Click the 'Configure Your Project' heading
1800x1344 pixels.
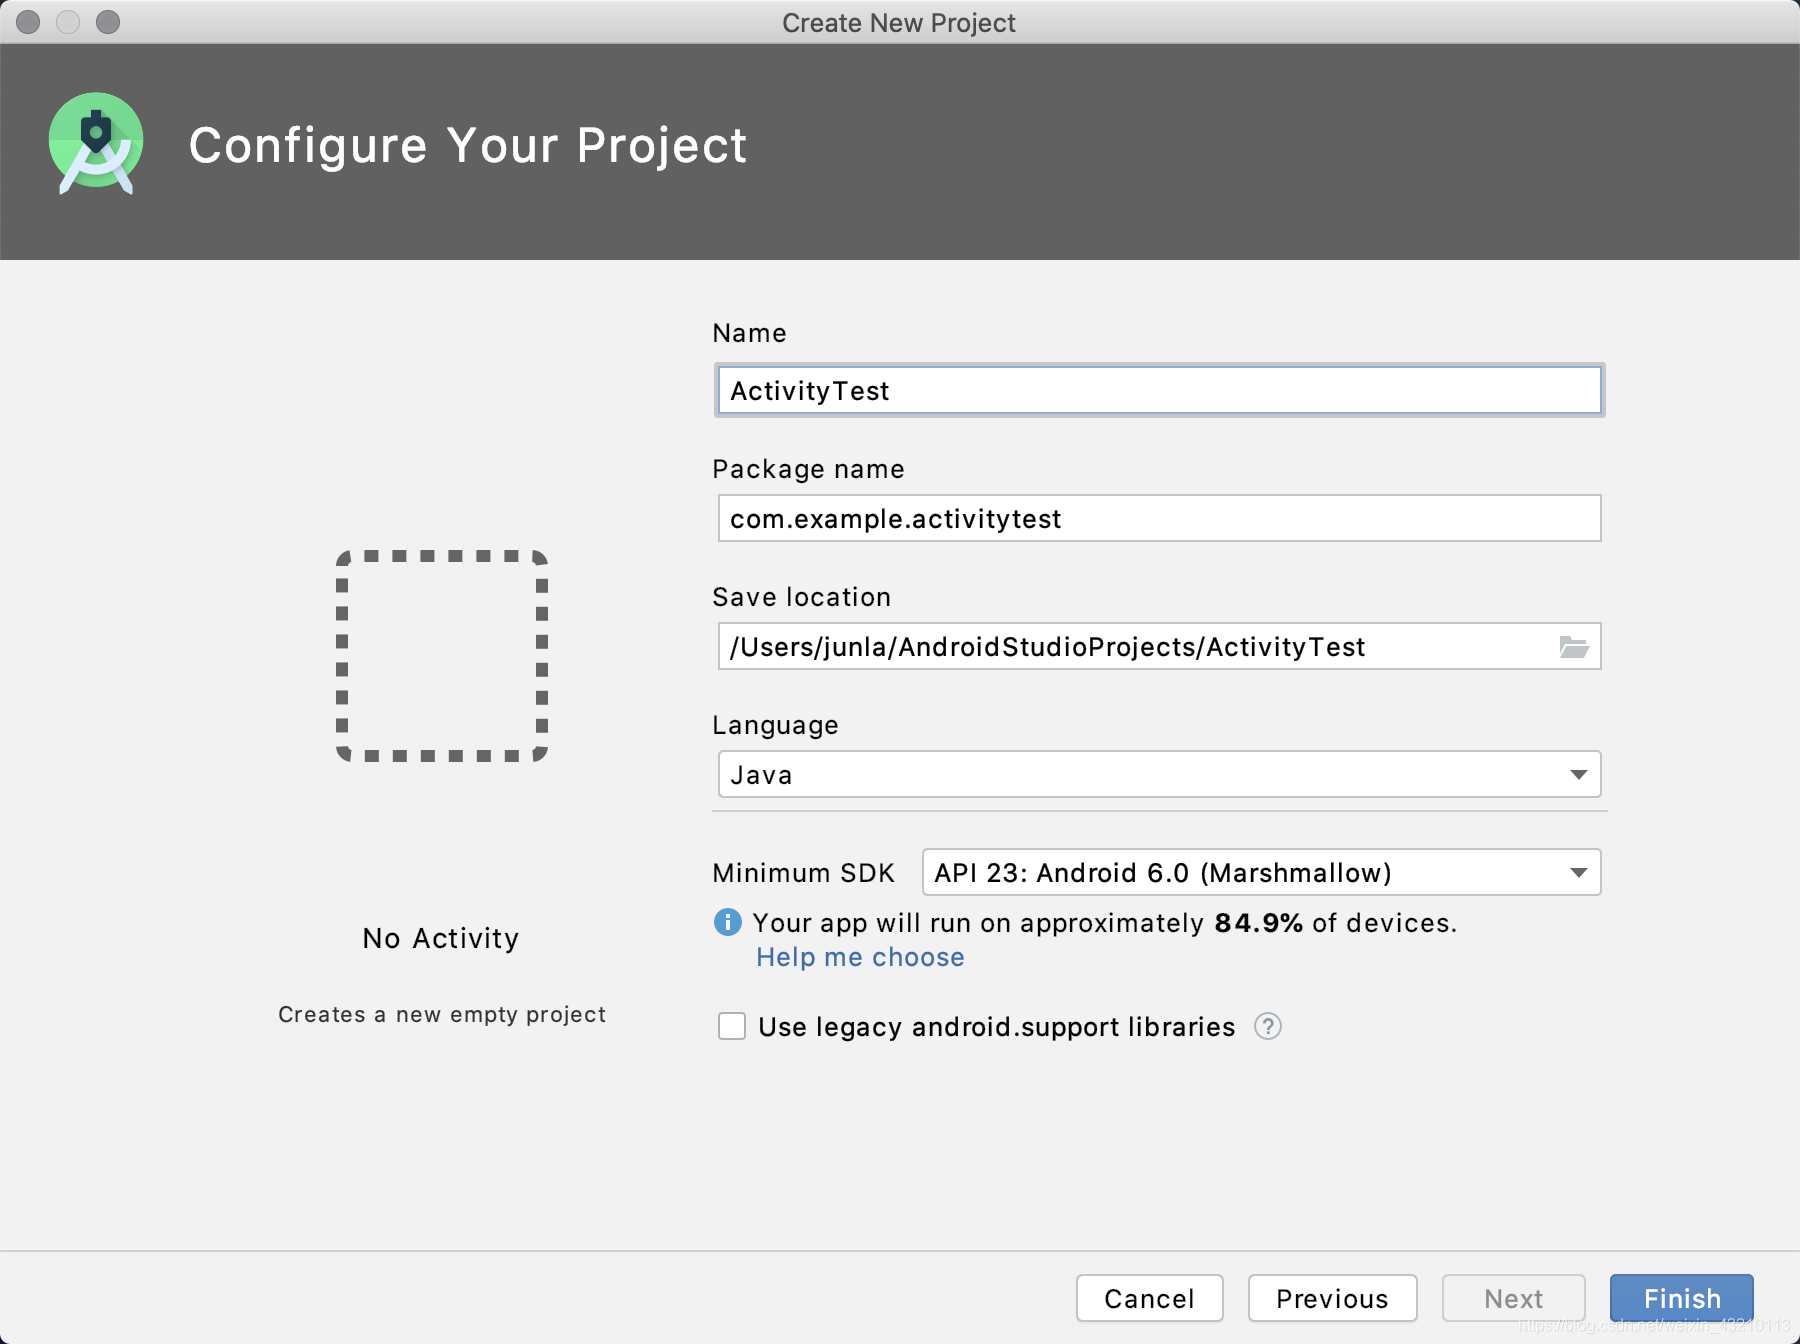click(x=468, y=146)
